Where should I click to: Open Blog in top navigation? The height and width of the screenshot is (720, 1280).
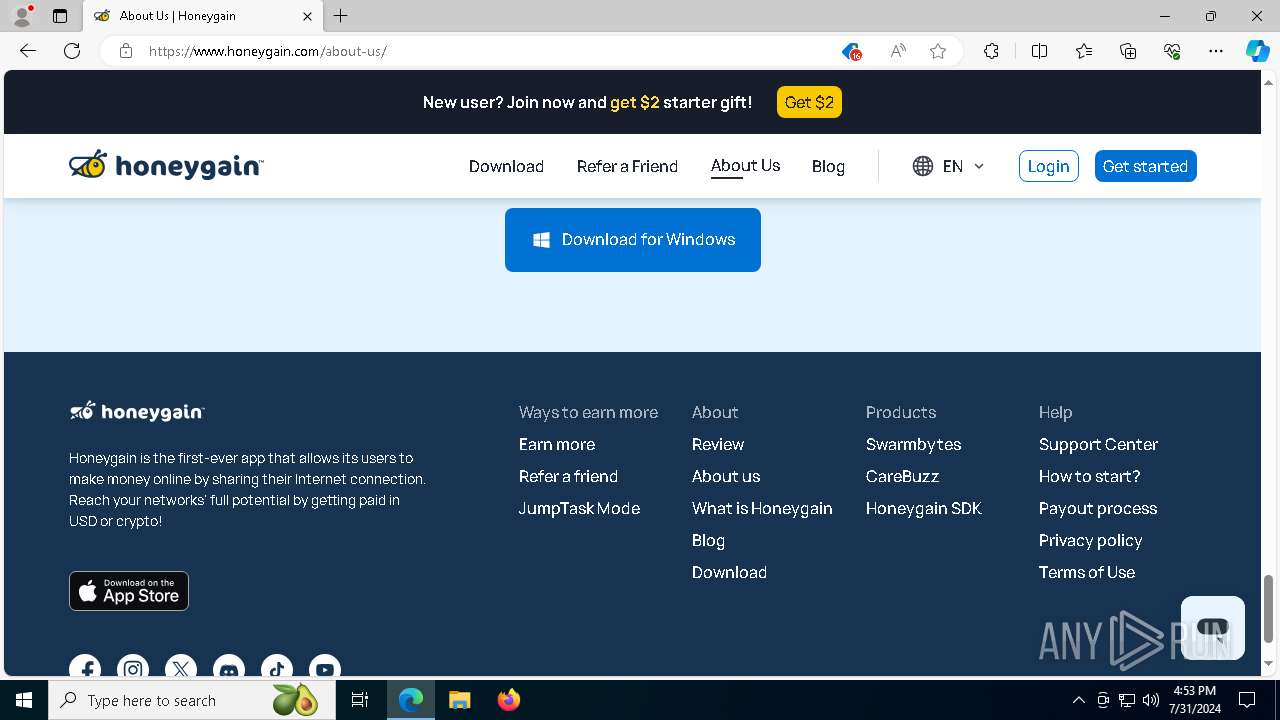828,166
